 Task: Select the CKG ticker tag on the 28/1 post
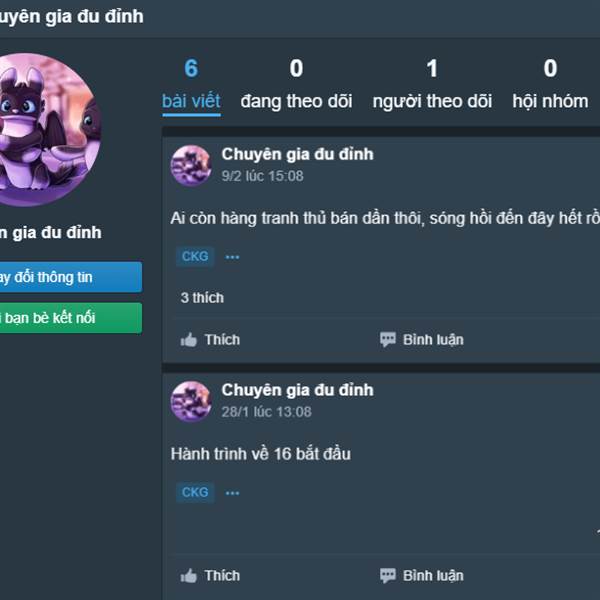pyautogui.click(x=195, y=492)
